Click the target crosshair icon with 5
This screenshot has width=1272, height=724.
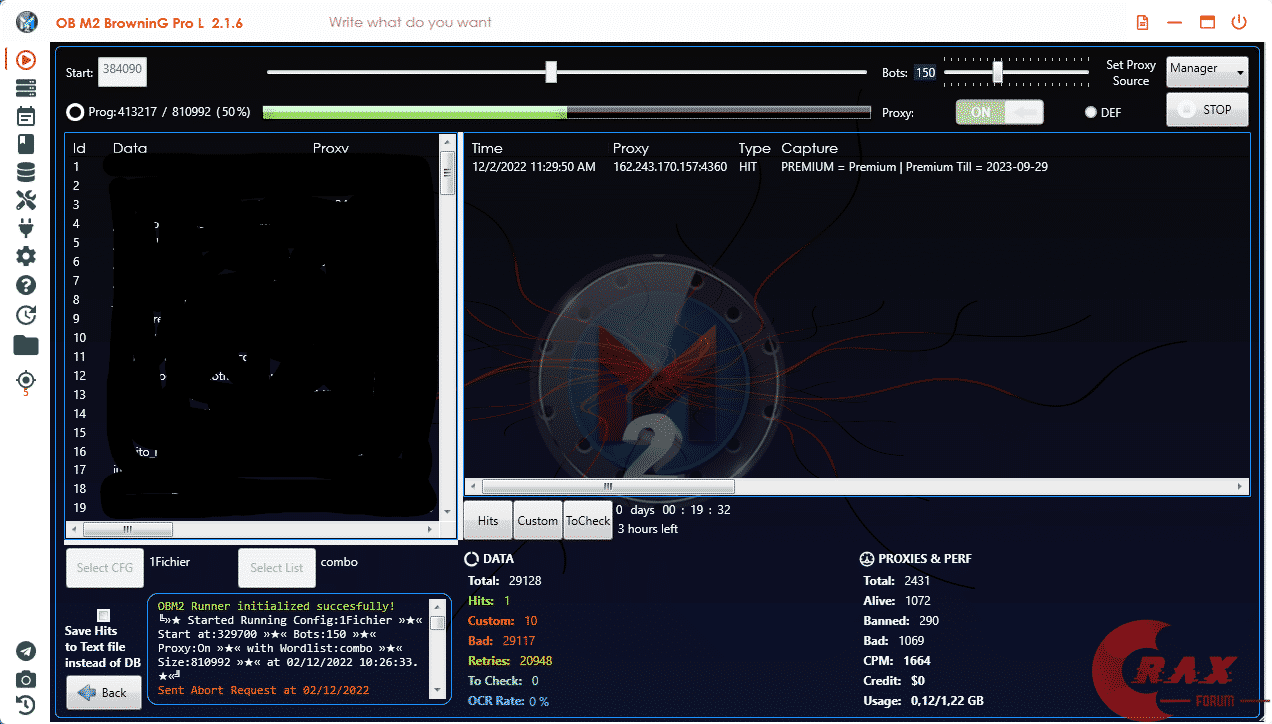[26, 381]
